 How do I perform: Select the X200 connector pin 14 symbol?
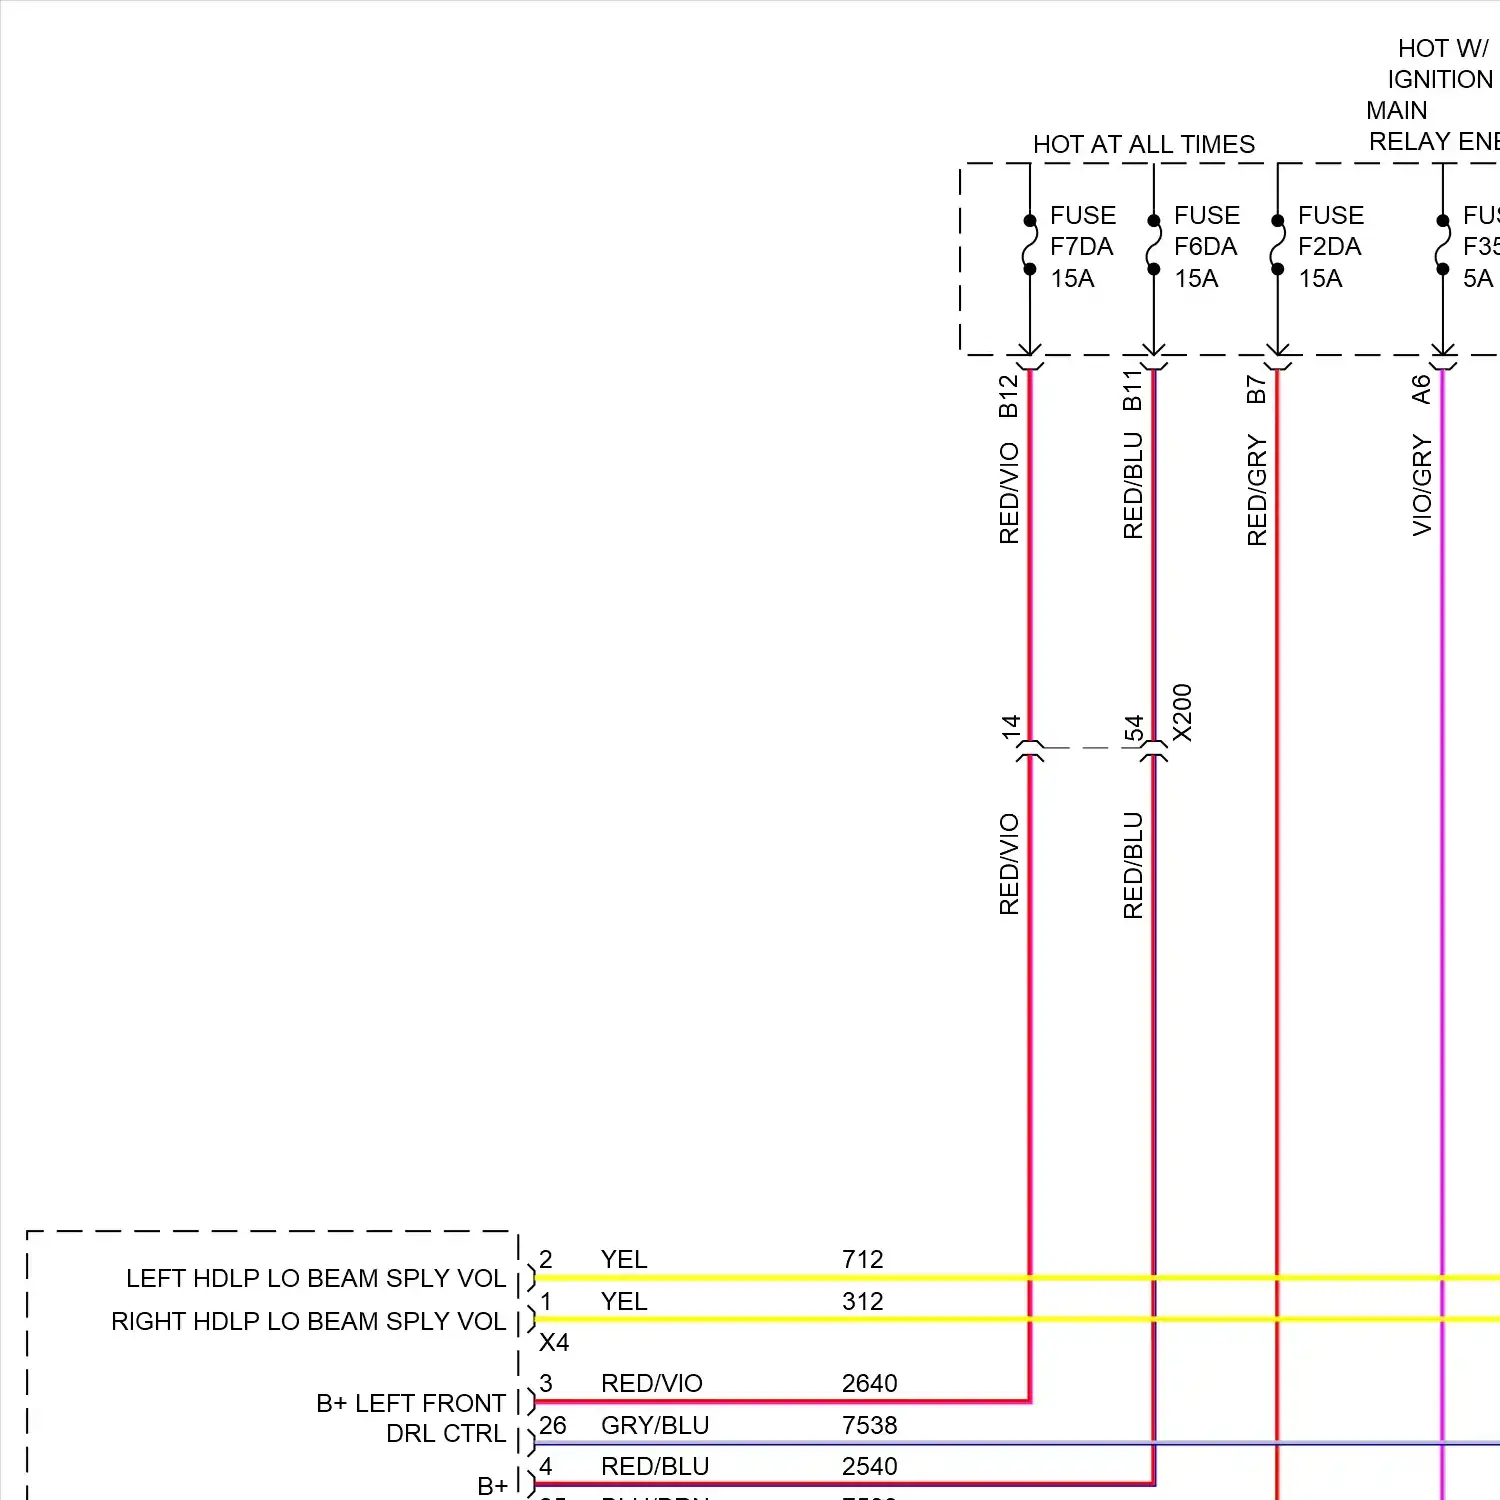coord(1029,750)
